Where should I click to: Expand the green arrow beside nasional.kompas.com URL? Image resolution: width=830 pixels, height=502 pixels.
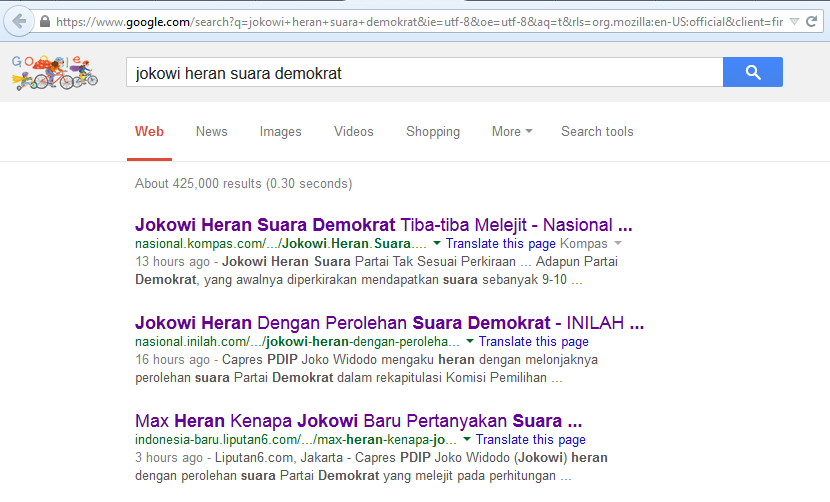point(437,243)
